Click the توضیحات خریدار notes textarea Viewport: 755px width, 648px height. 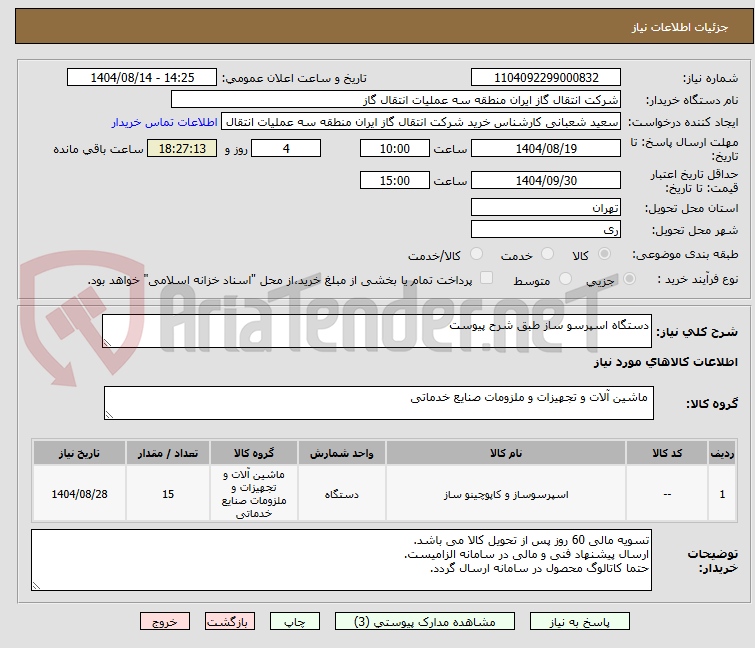pyautogui.click(x=341, y=560)
